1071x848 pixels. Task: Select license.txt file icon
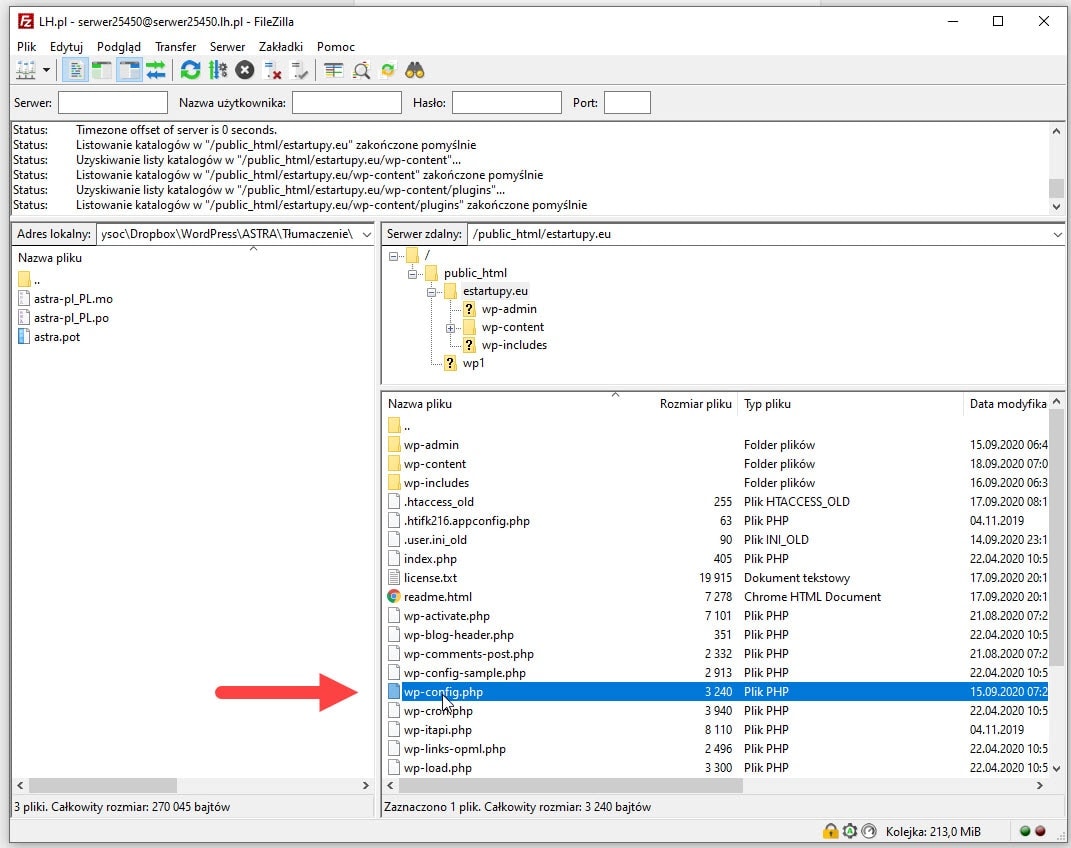pyautogui.click(x=393, y=578)
